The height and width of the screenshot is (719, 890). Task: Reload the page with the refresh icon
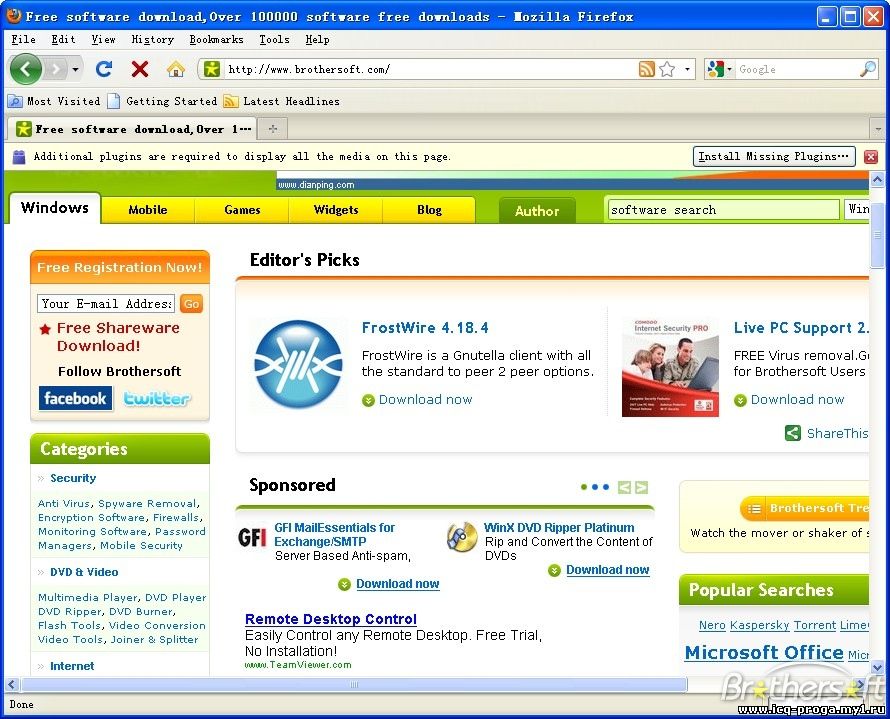103,69
